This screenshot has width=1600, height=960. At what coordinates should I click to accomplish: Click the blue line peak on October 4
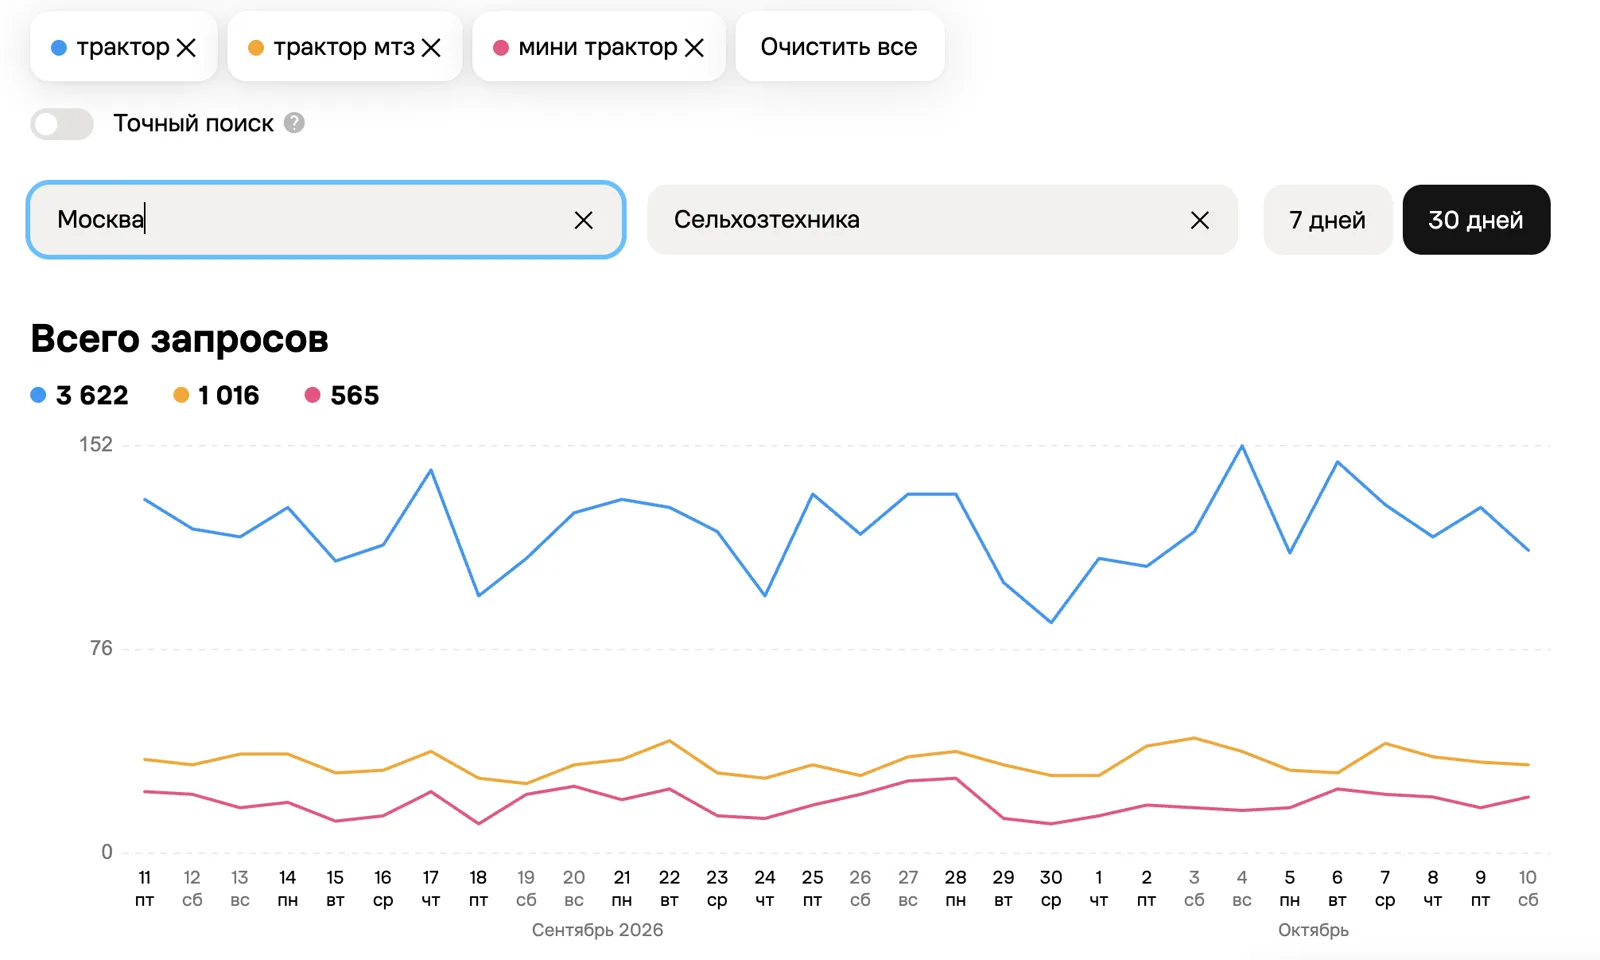click(x=1242, y=446)
